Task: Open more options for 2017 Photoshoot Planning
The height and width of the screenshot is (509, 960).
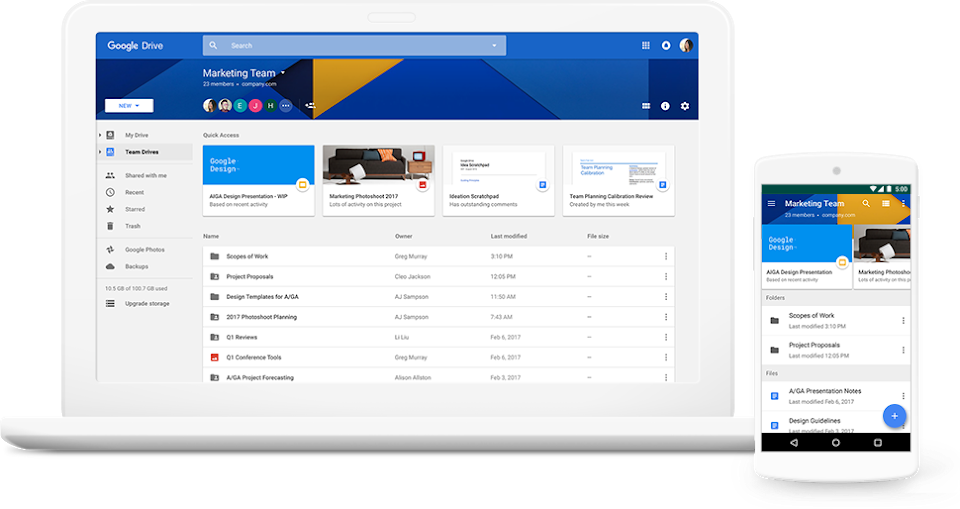Action: click(666, 317)
